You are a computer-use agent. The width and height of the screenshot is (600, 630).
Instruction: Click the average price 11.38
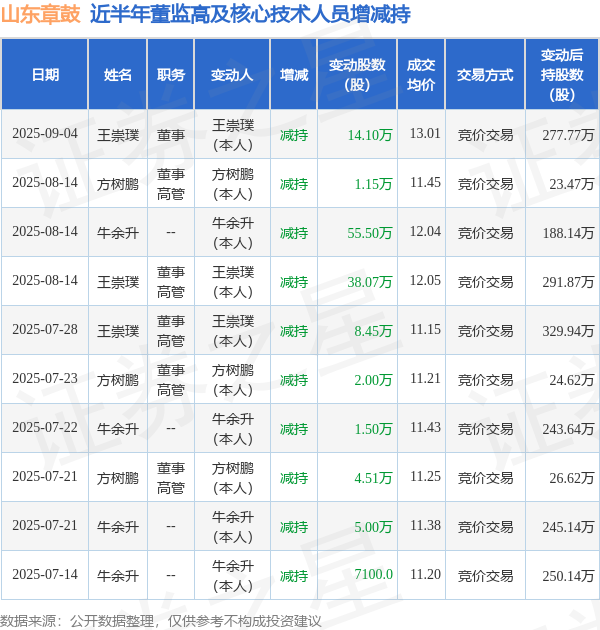coord(425,526)
